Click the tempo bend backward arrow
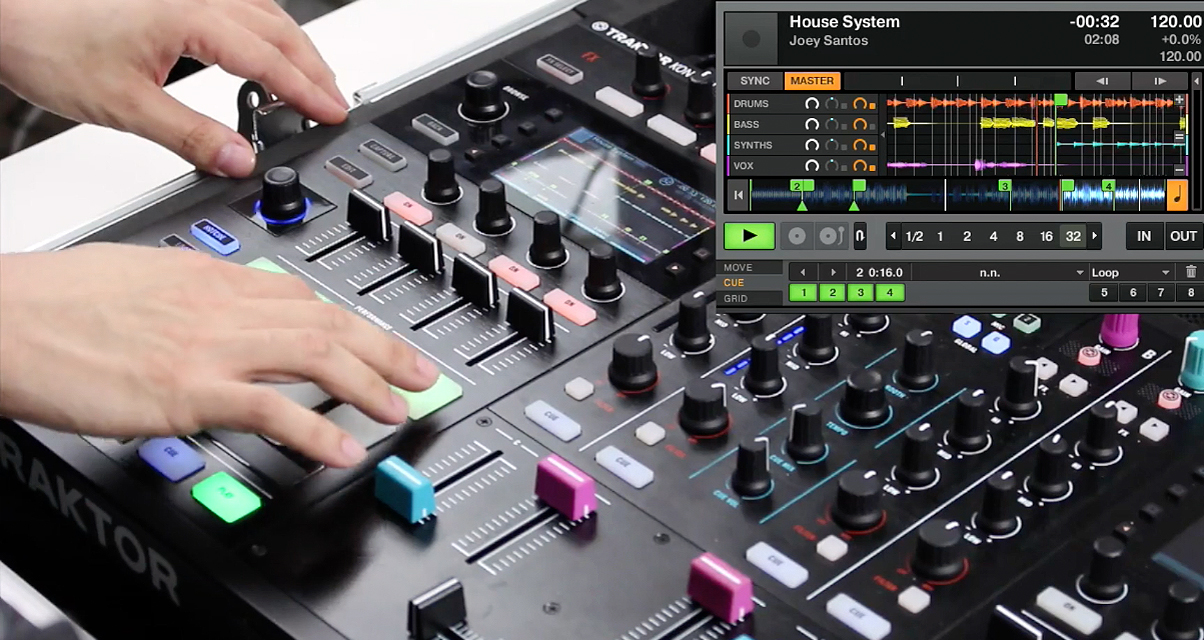1204x640 pixels. tap(1101, 81)
